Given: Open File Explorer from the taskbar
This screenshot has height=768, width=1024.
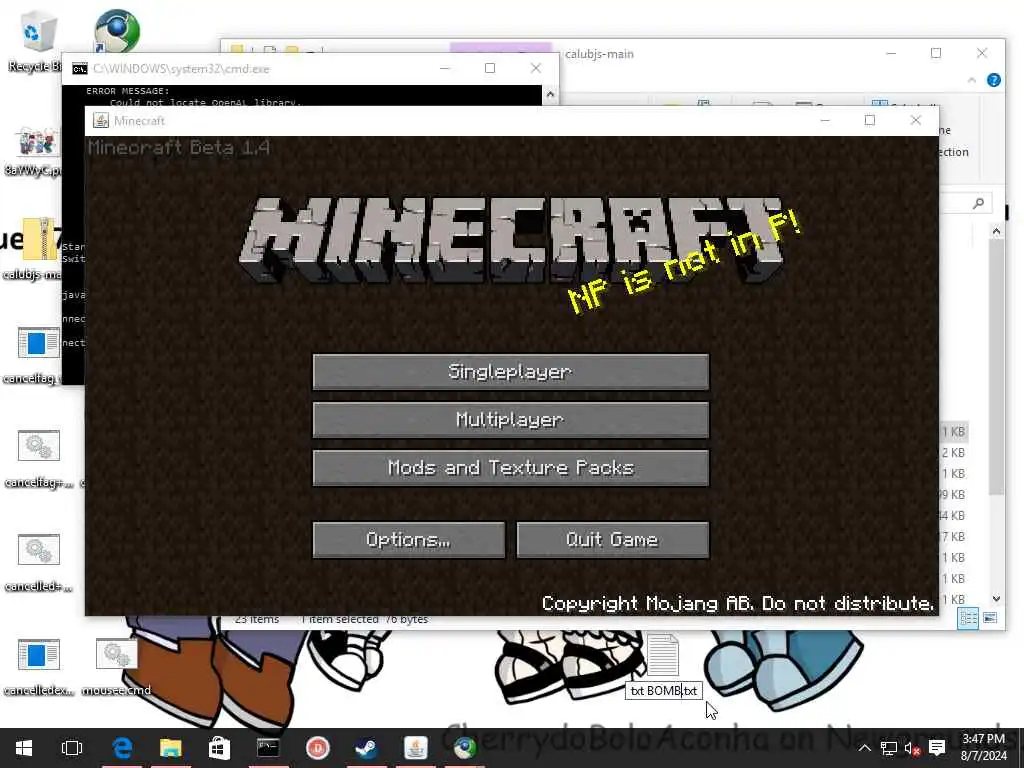Looking at the screenshot, I should click(x=170, y=748).
